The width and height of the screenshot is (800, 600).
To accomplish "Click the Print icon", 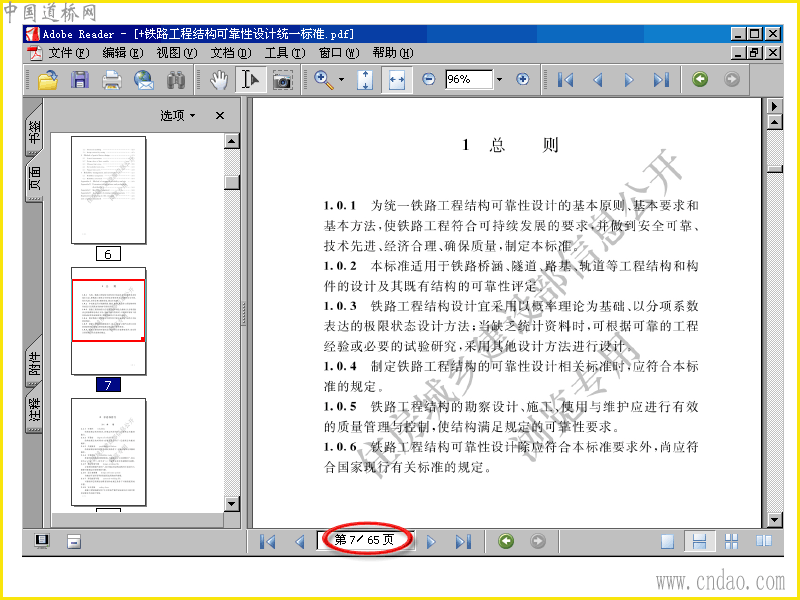I will (112, 80).
